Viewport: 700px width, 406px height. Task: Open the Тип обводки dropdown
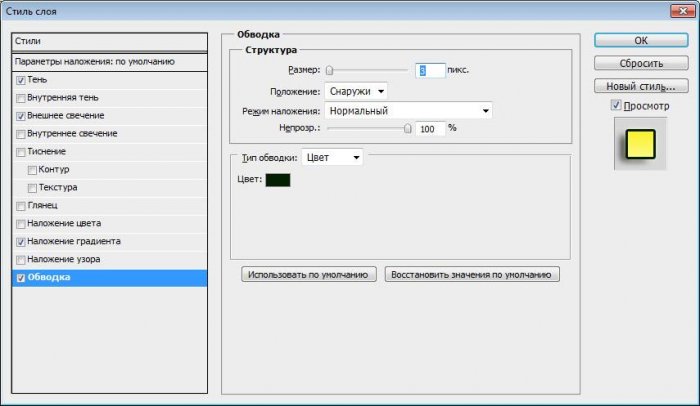(333, 158)
